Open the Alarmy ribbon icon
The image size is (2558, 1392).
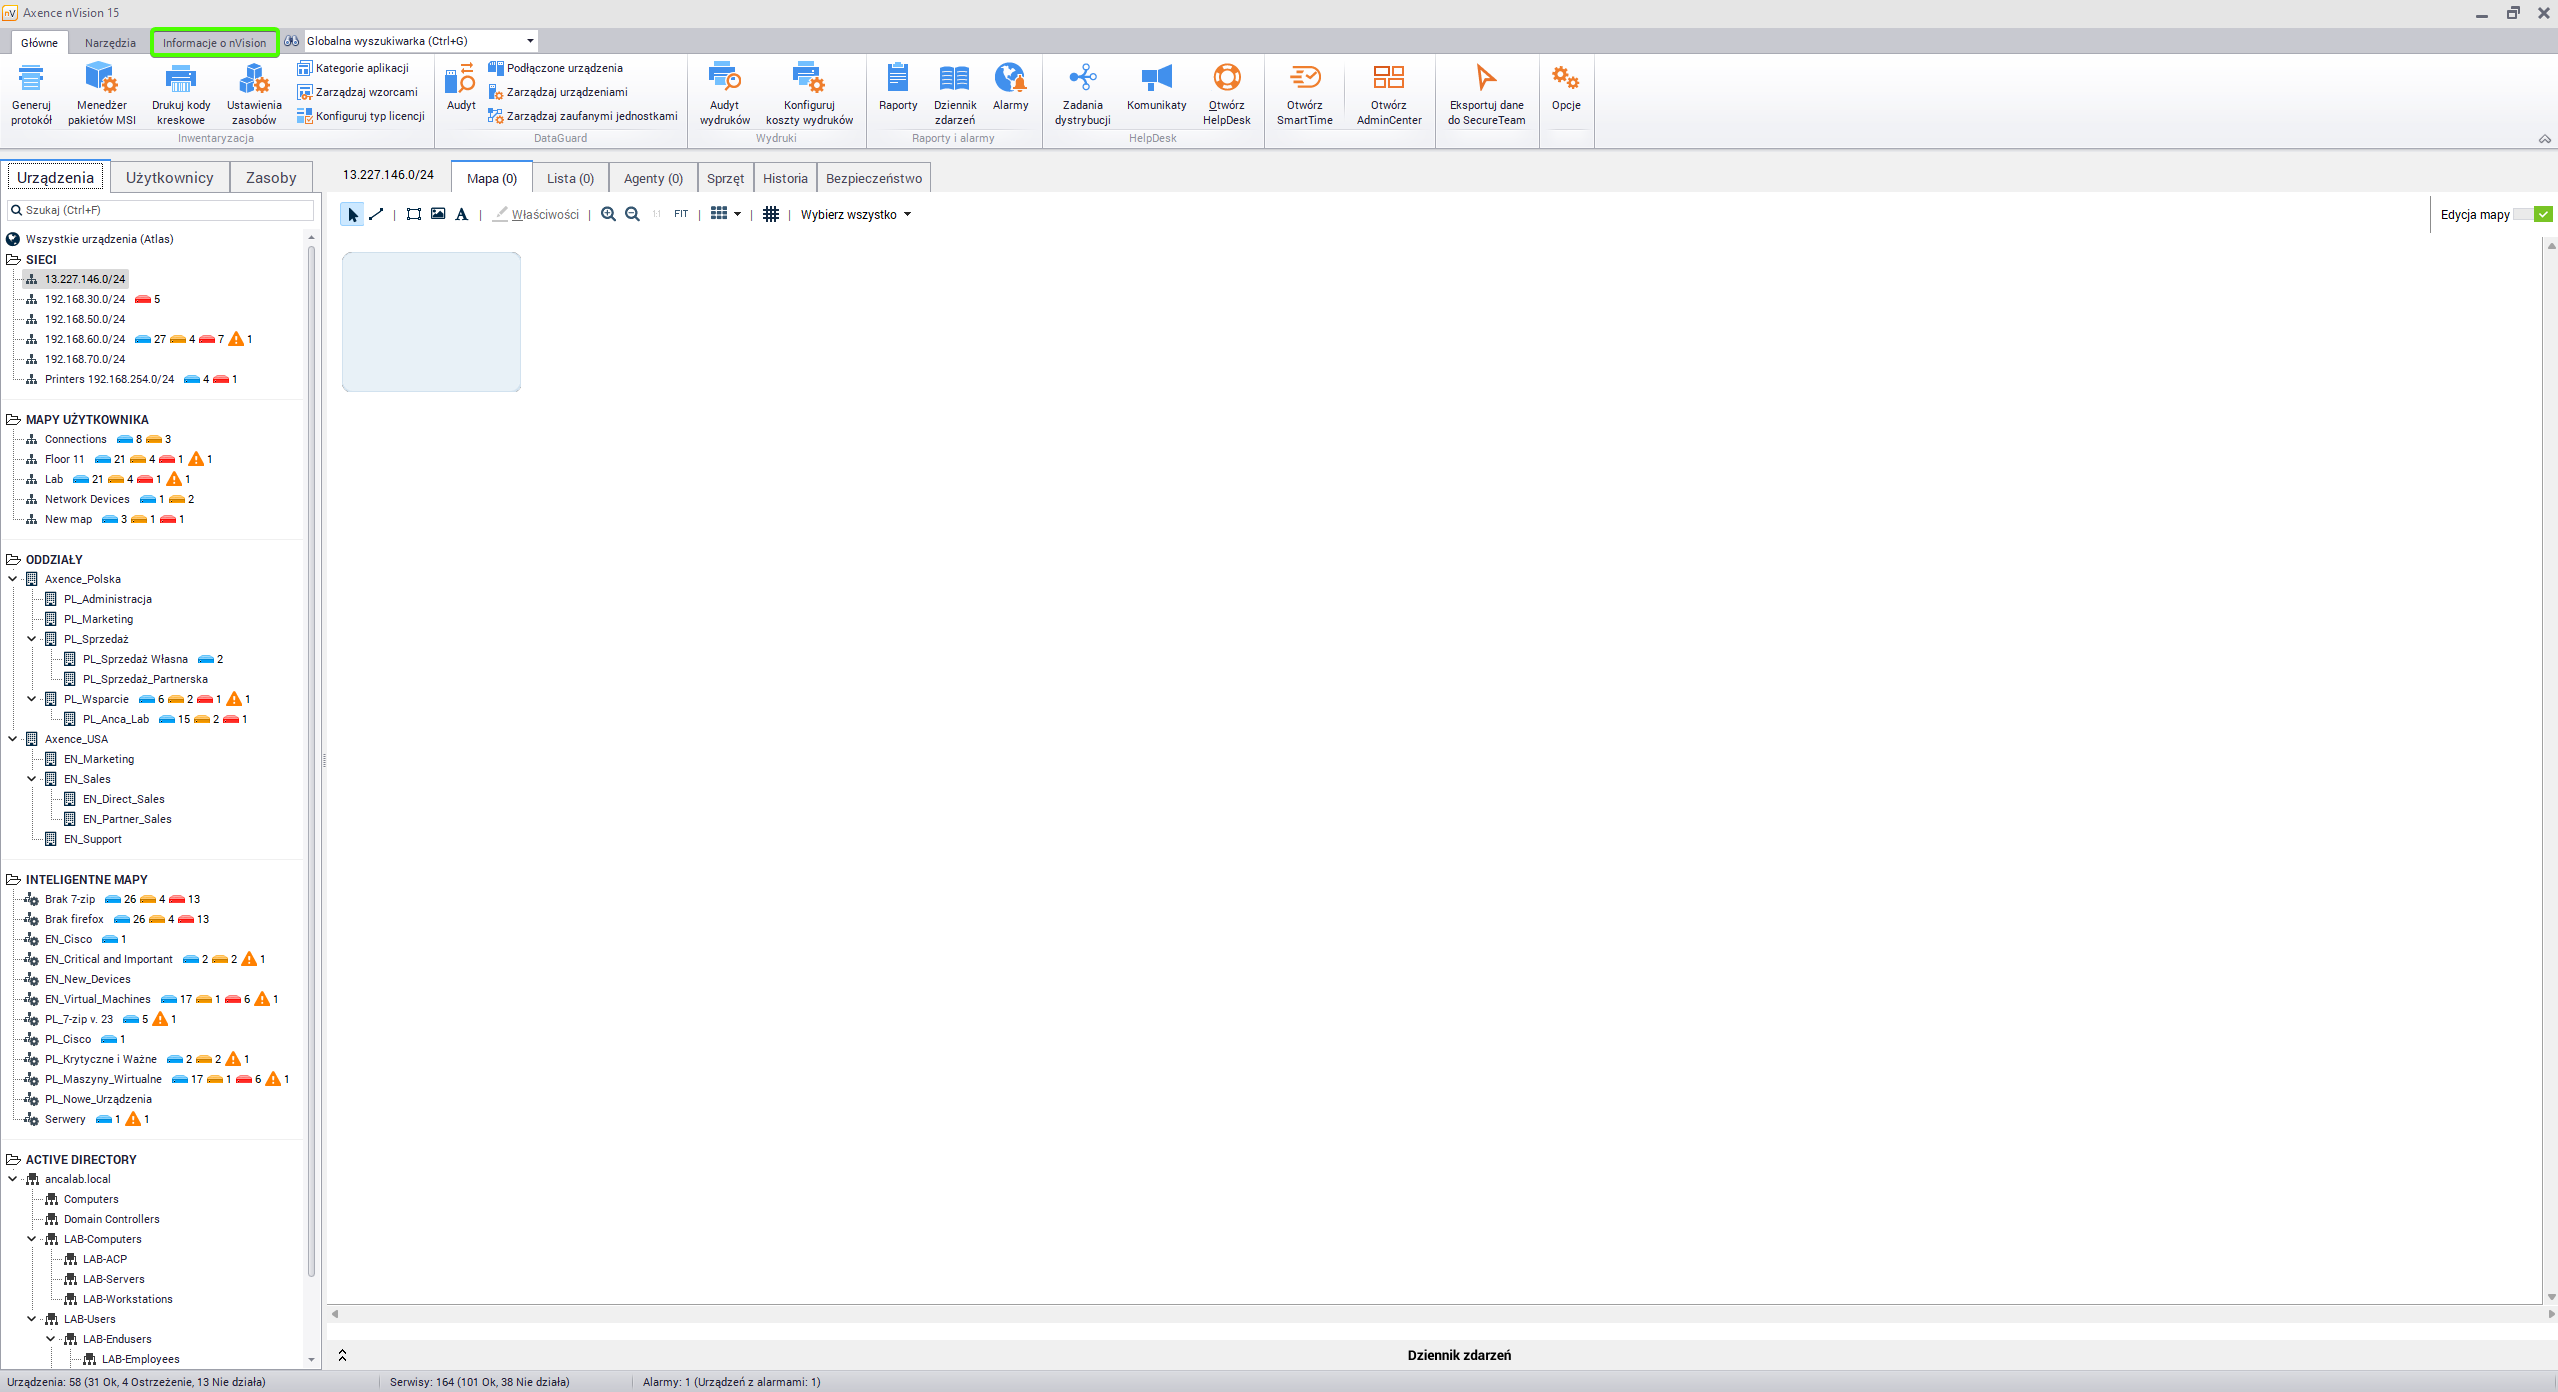(1010, 80)
